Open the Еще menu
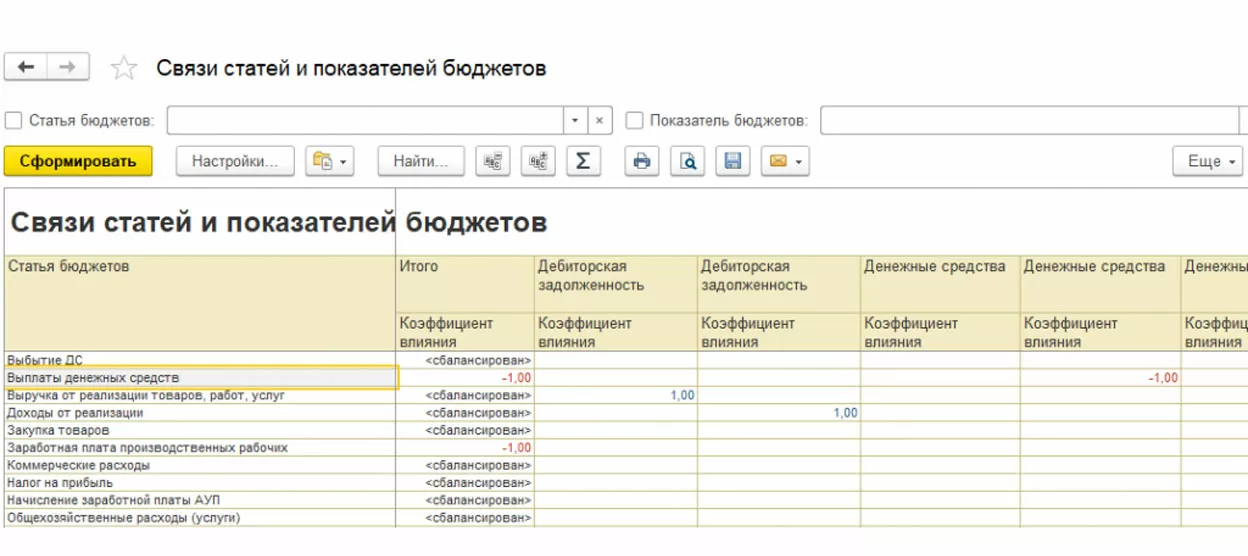 (x=1208, y=161)
